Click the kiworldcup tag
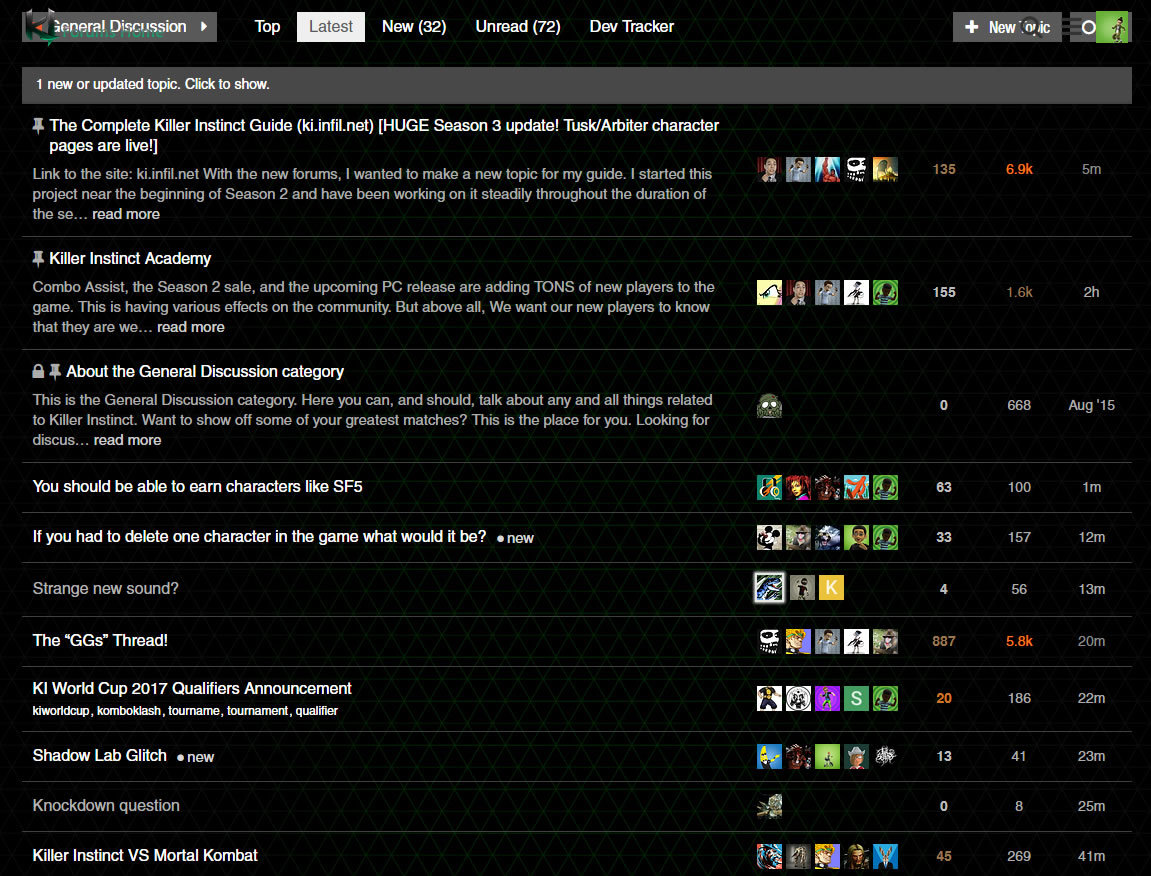The height and width of the screenshot is (876, 1151). 61,711
